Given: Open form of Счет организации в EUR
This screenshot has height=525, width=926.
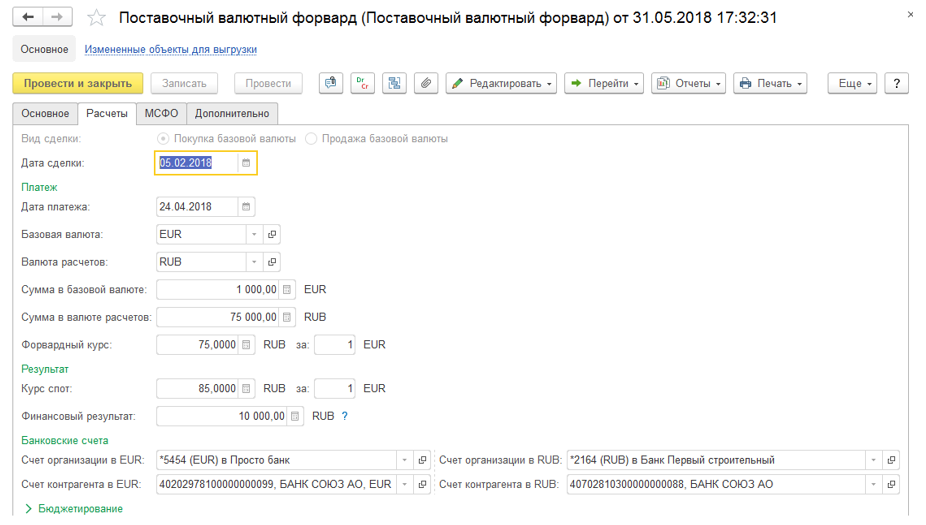Looking at the screenshot, I should pyautogui.click(x=422, y=460).
